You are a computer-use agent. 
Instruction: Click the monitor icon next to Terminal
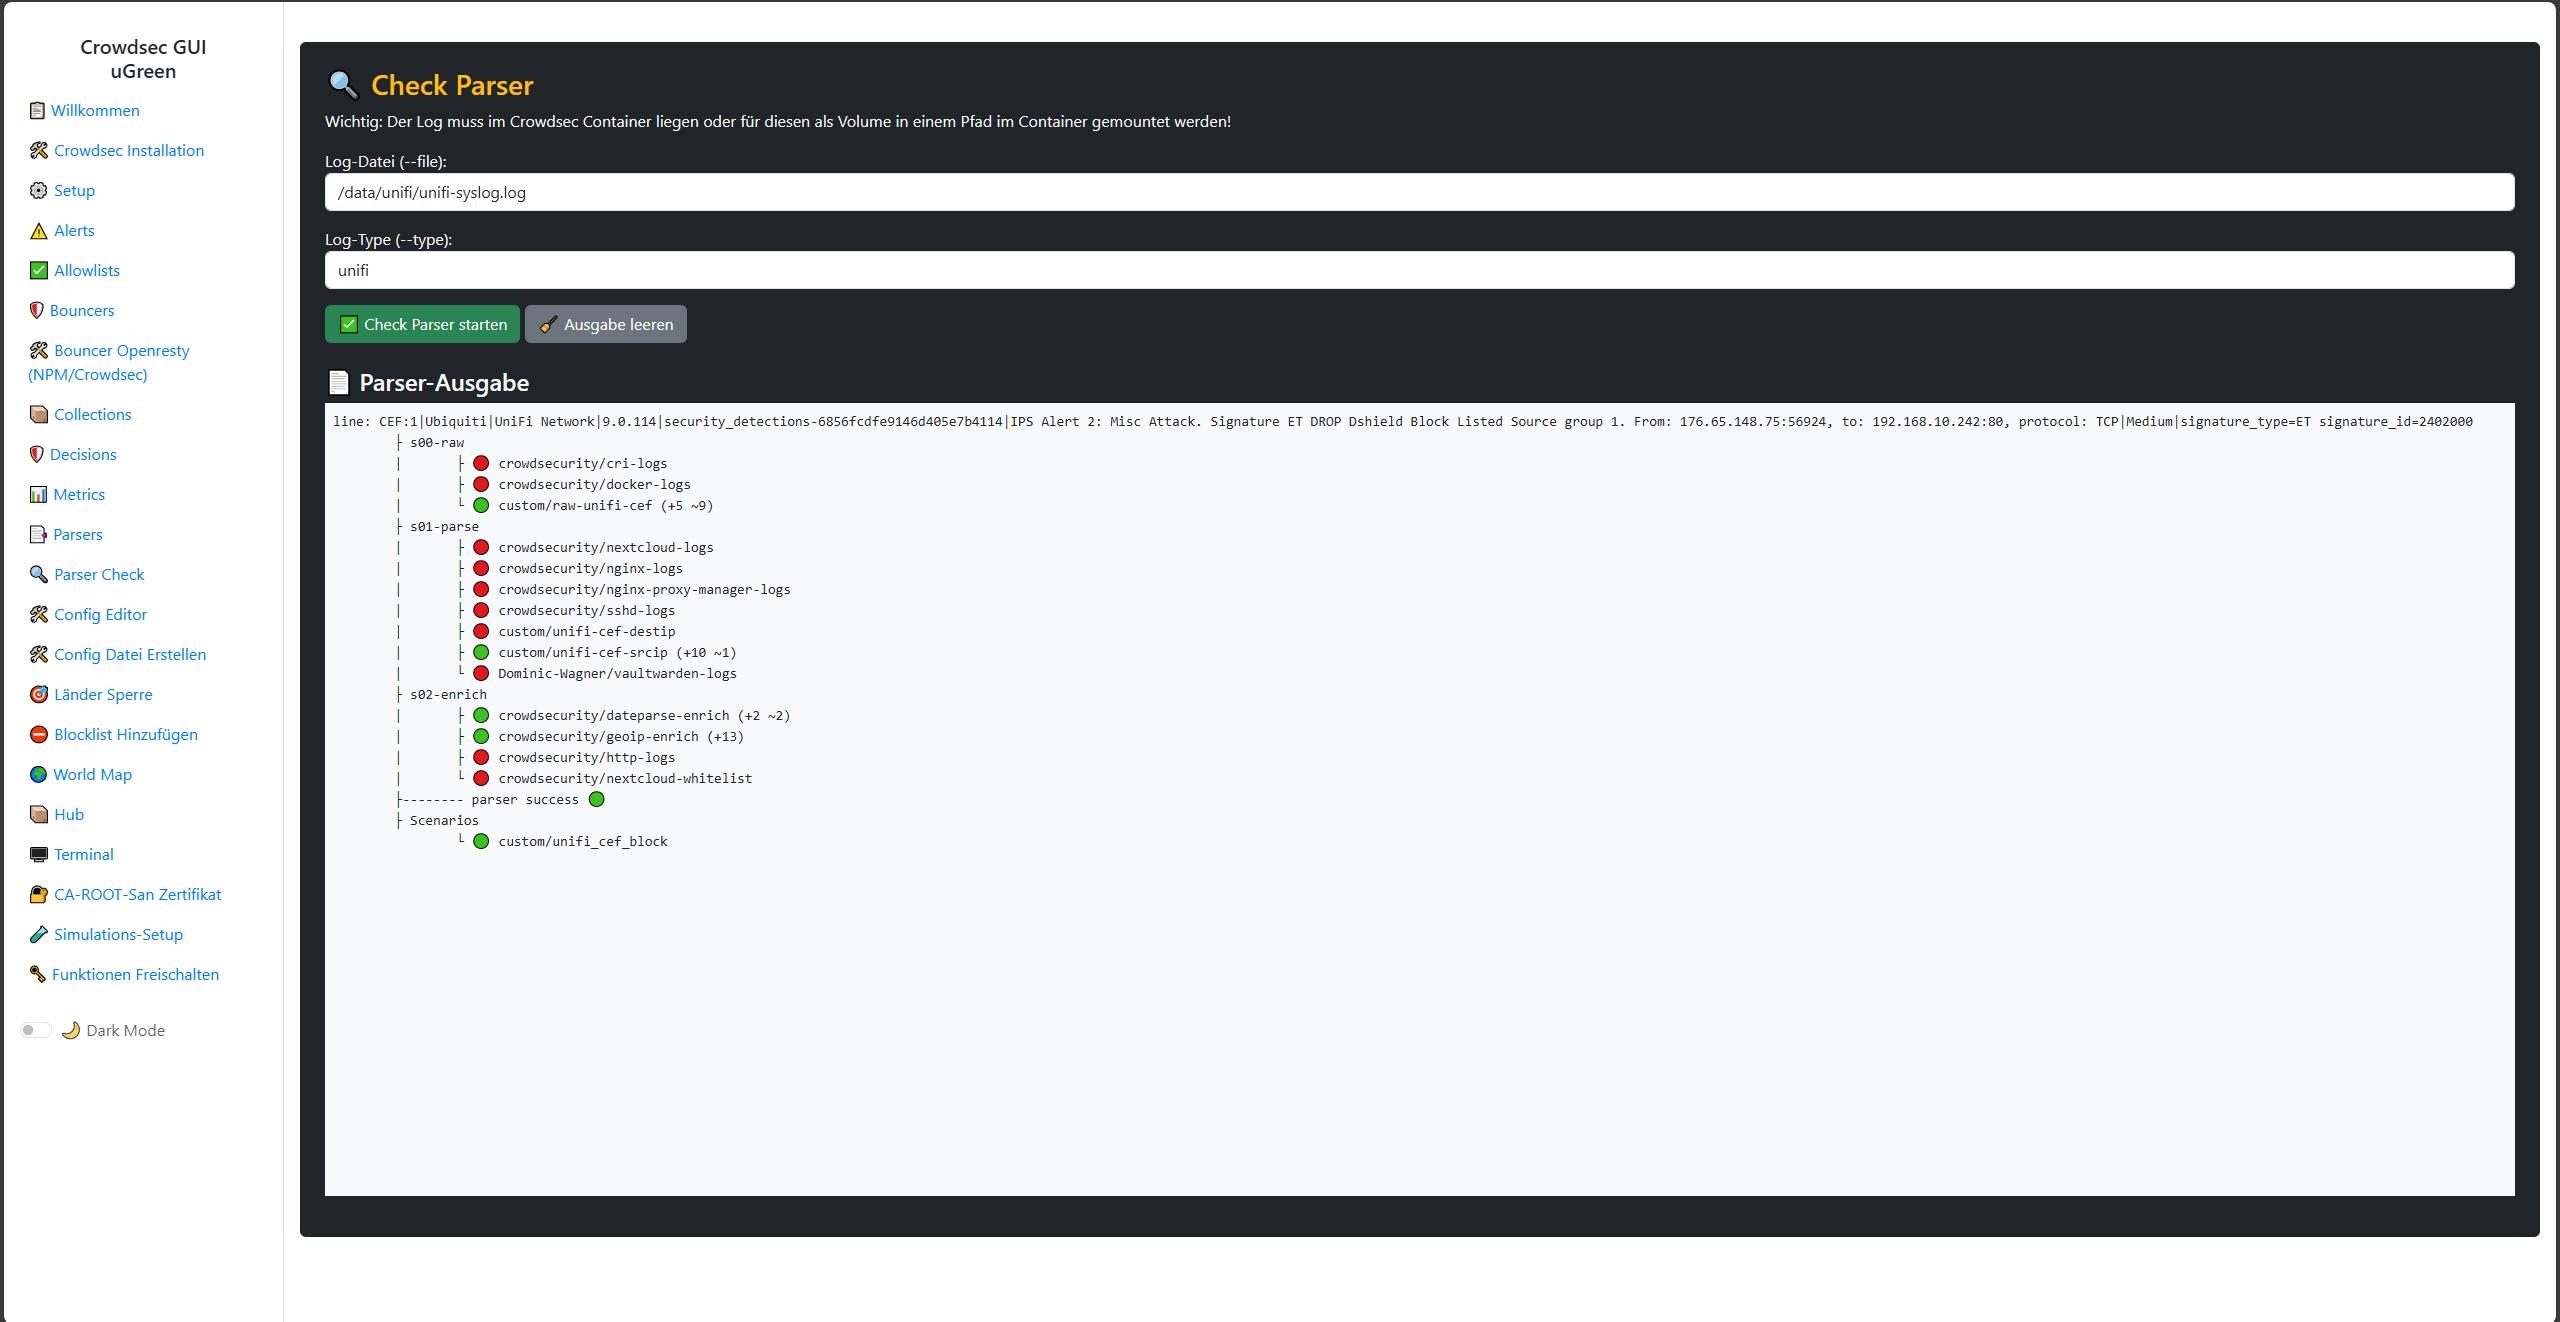(39, 855)
